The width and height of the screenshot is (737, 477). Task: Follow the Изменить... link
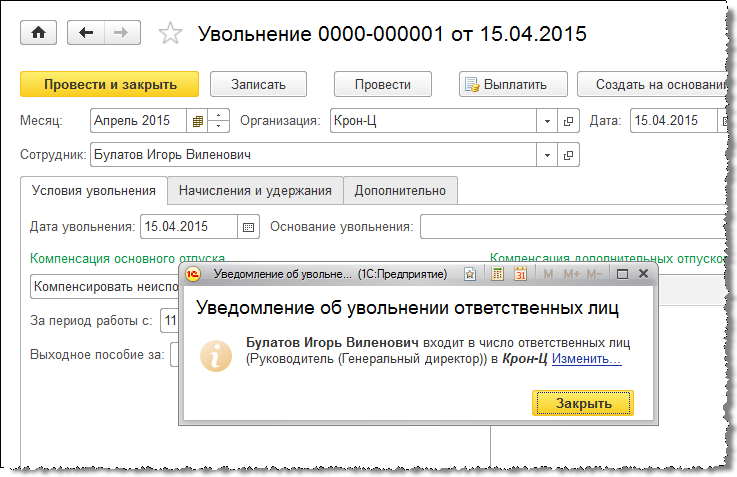pos(586,359)
